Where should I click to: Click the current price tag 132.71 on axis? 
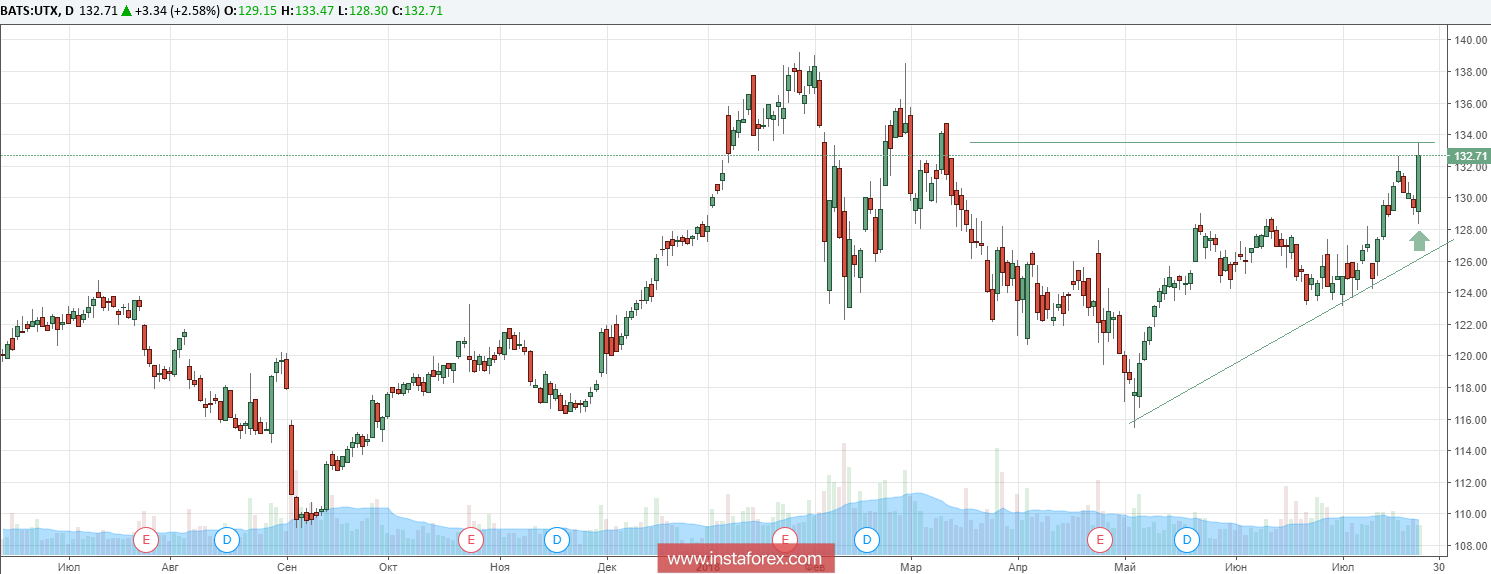click(1470, 156)
